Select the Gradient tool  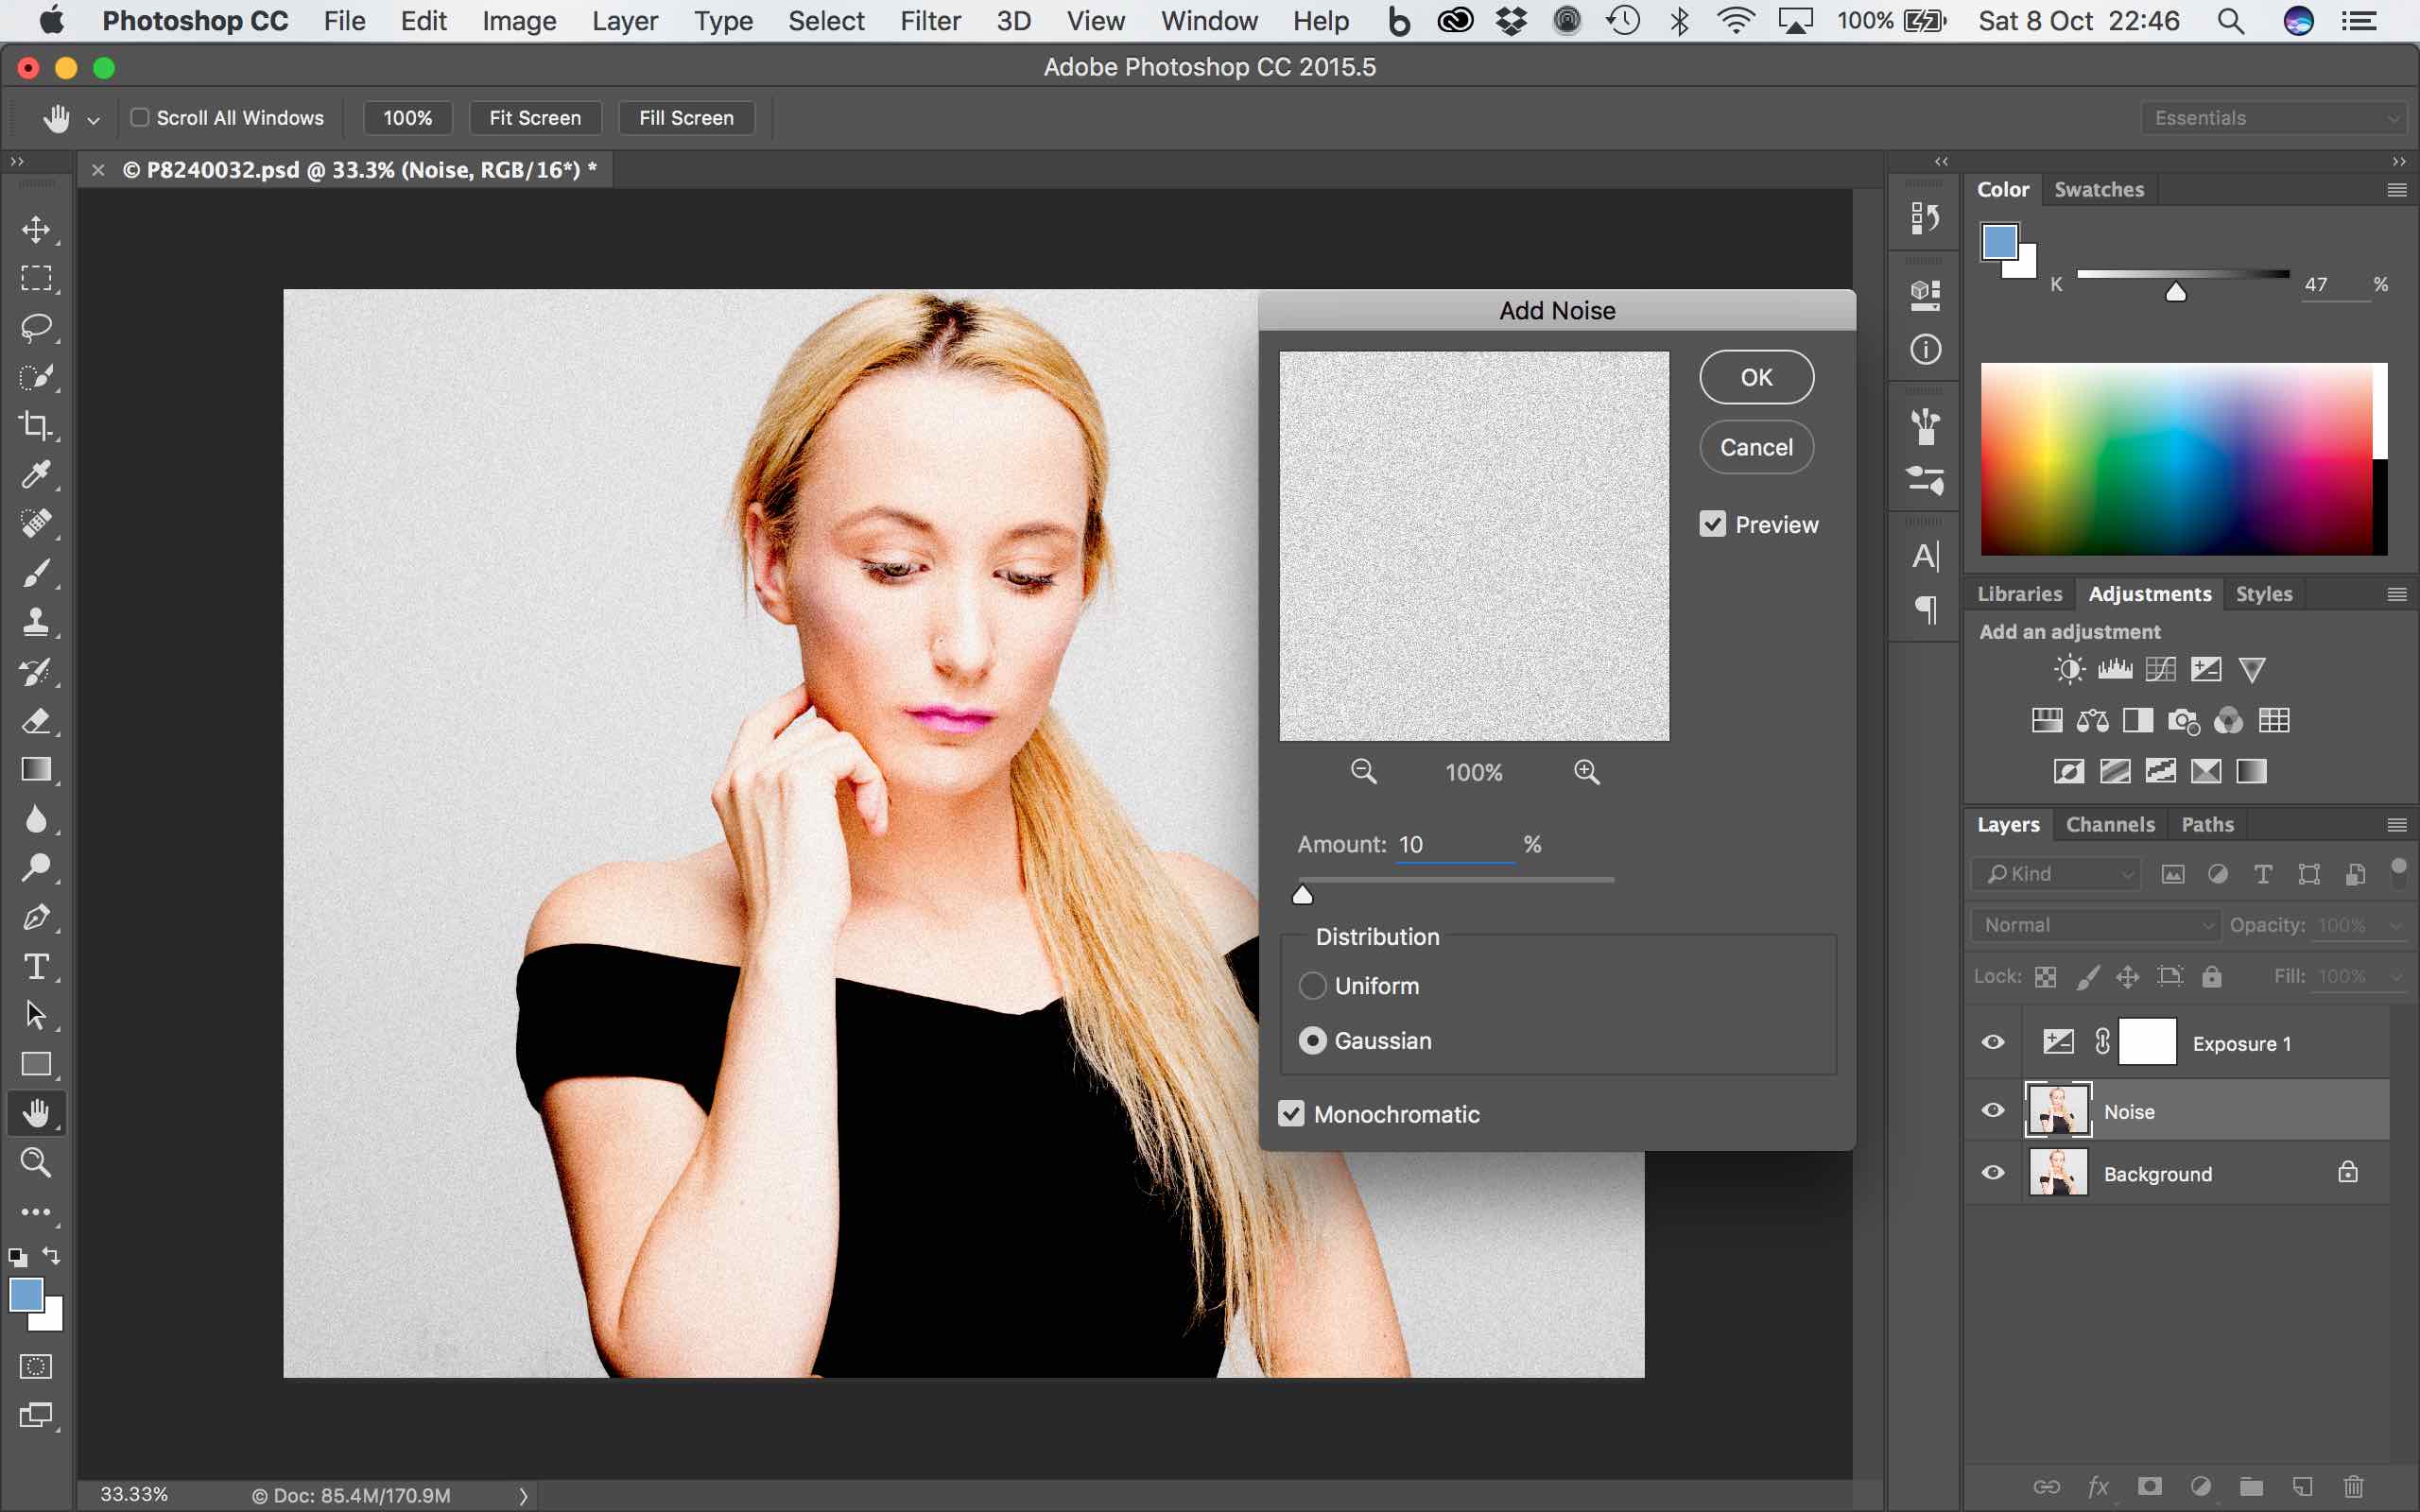pyautogui.click(x=37, y=769)
